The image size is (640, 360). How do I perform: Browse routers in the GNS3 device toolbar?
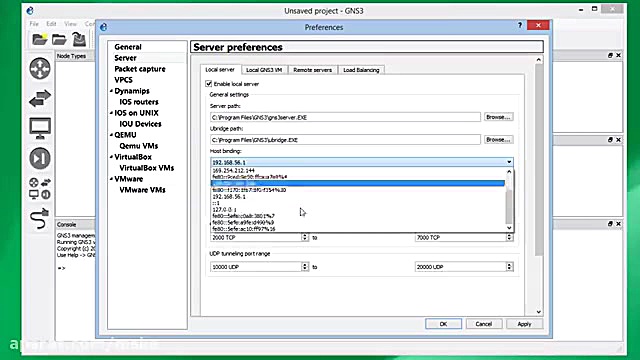(x=40, y=68)
